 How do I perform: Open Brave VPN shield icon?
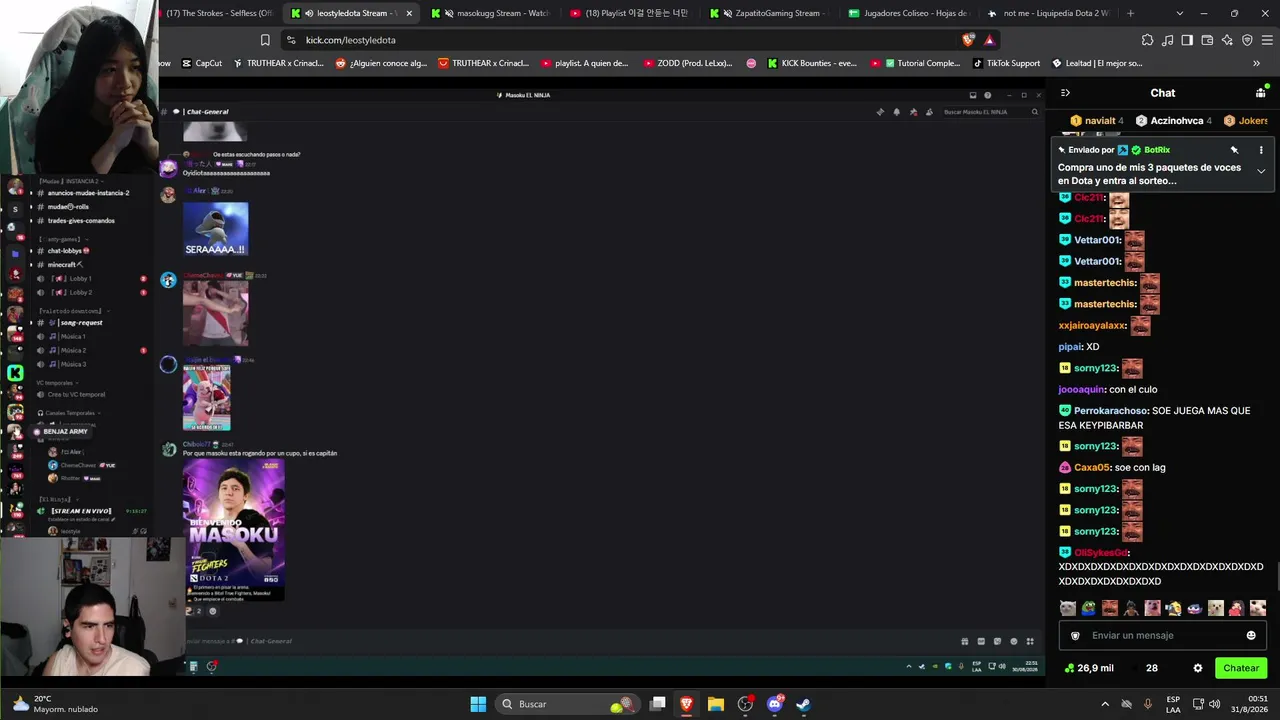[1247, 40]
